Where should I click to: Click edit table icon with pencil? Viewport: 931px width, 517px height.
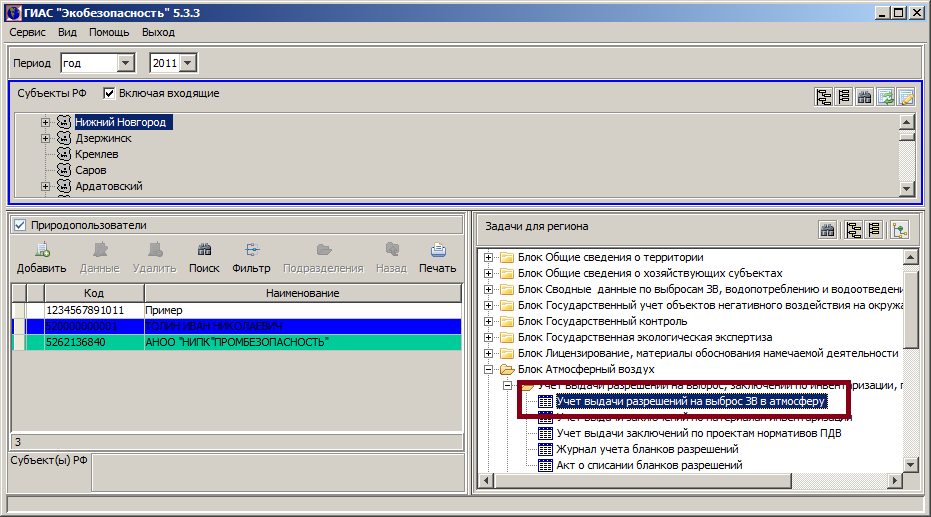pyautogui.click(x=905, y=97)
